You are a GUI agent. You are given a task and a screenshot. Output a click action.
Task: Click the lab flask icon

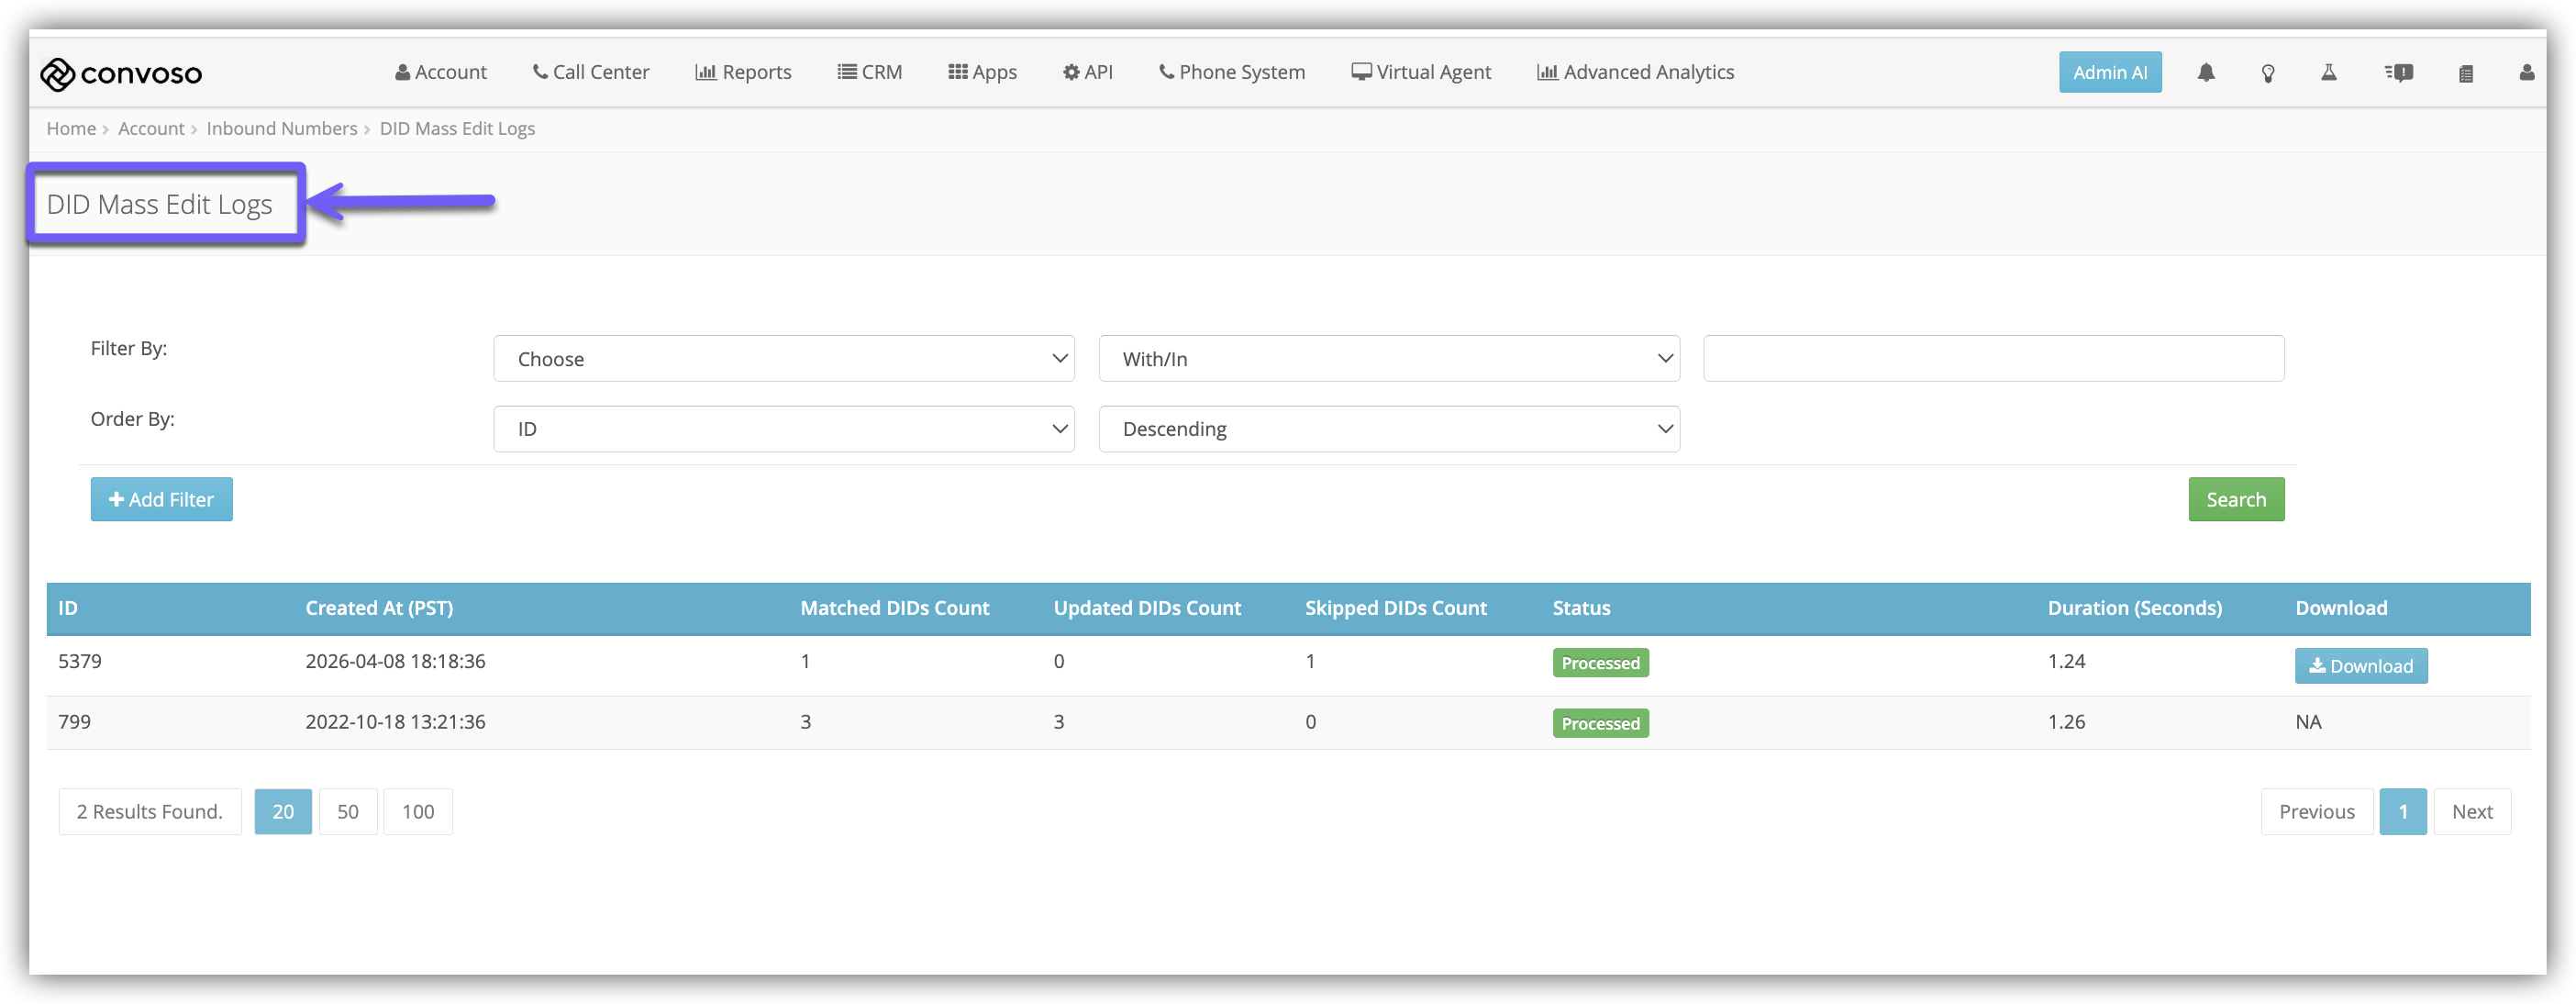pos(2329,73)
